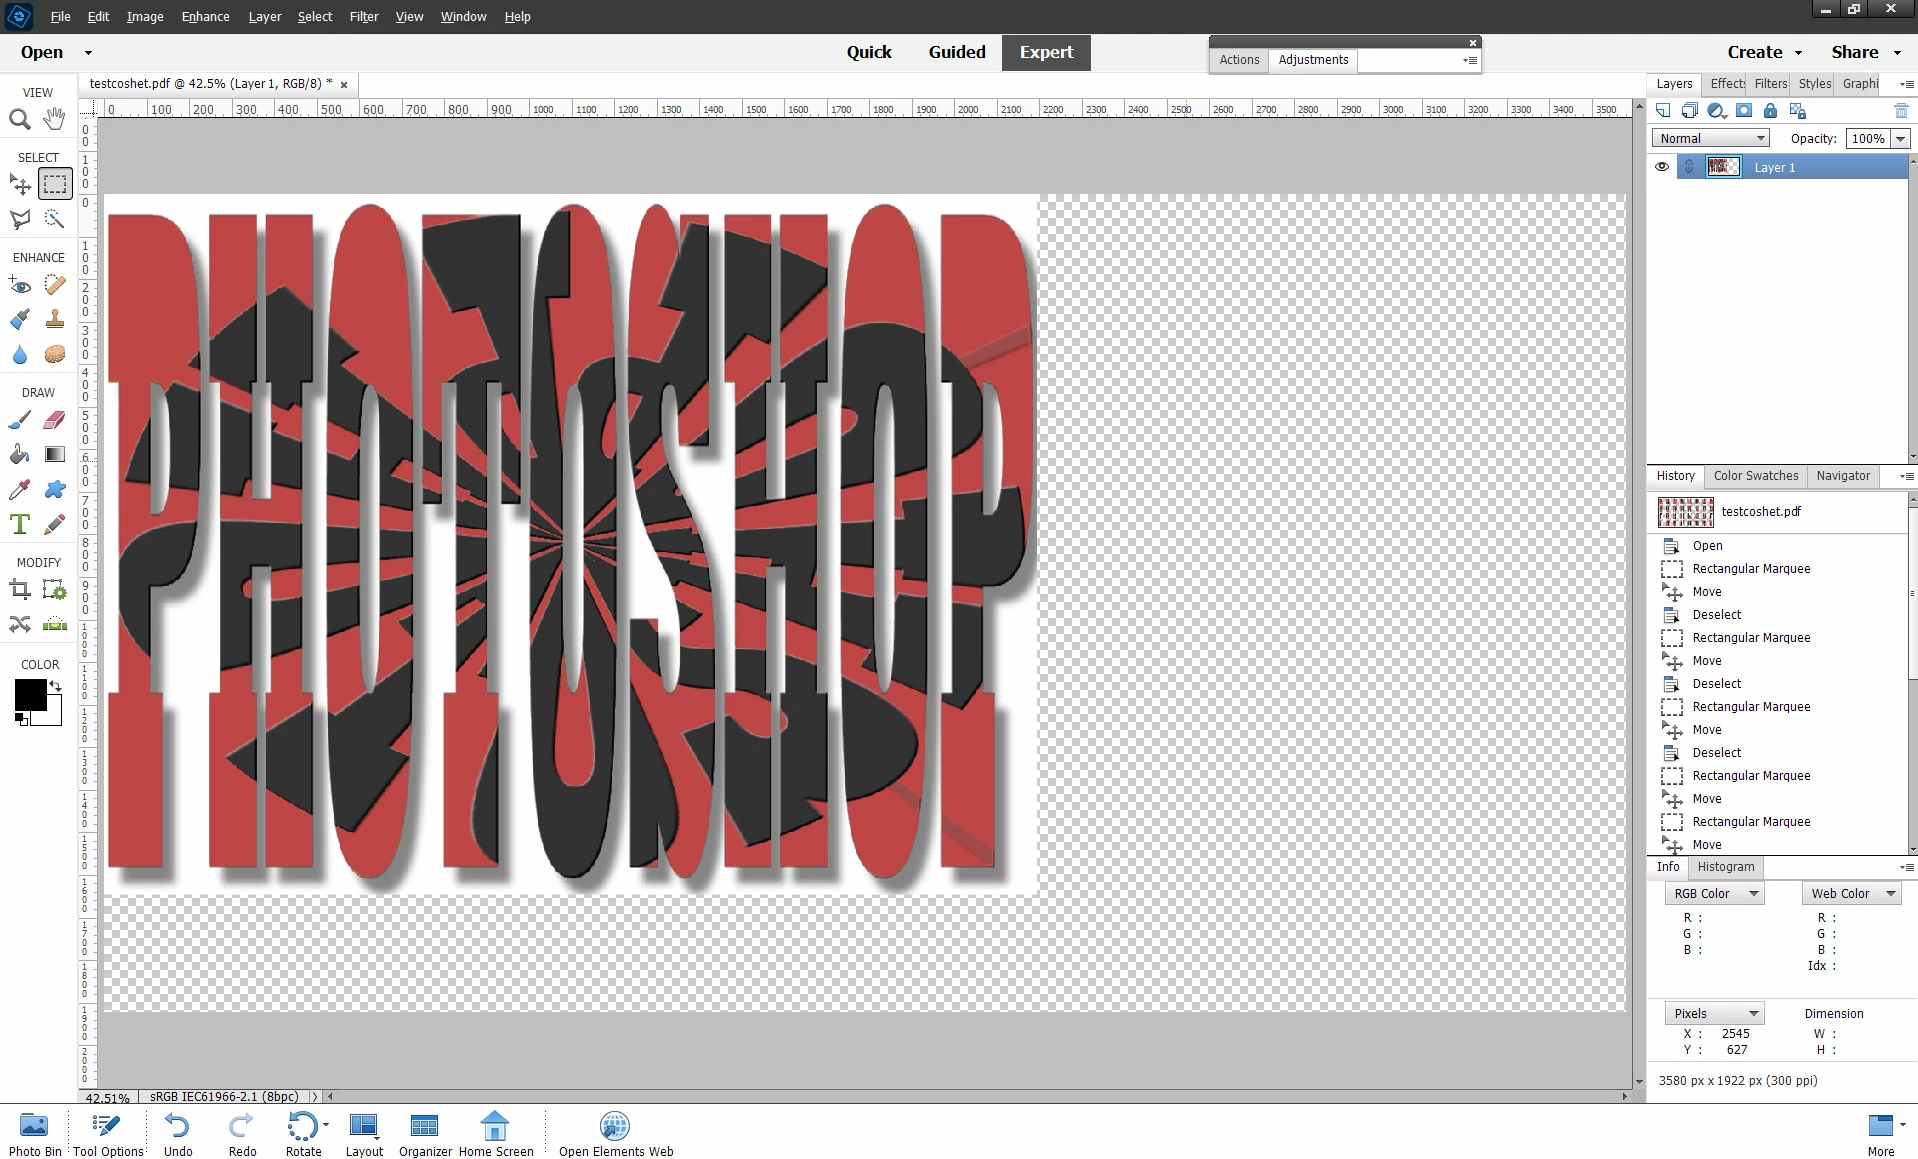Select the Move tool
Image resolution: width=1918 pixels, height=1159 pixels.
(19, 184)
